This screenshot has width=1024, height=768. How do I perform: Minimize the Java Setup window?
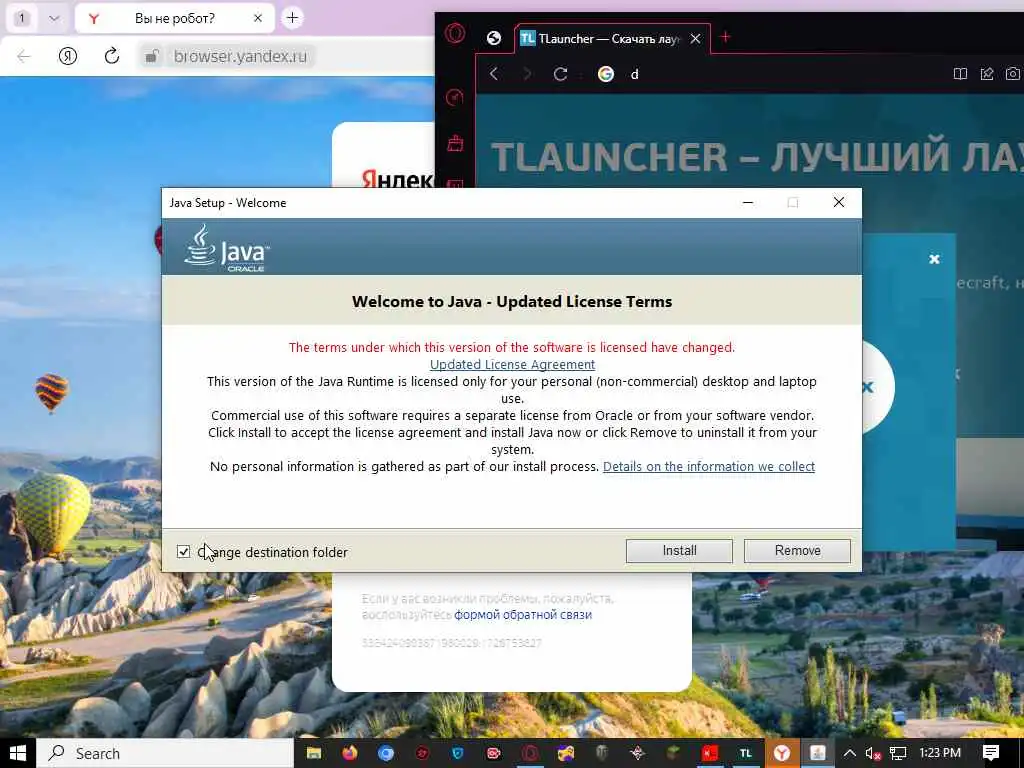748,202
